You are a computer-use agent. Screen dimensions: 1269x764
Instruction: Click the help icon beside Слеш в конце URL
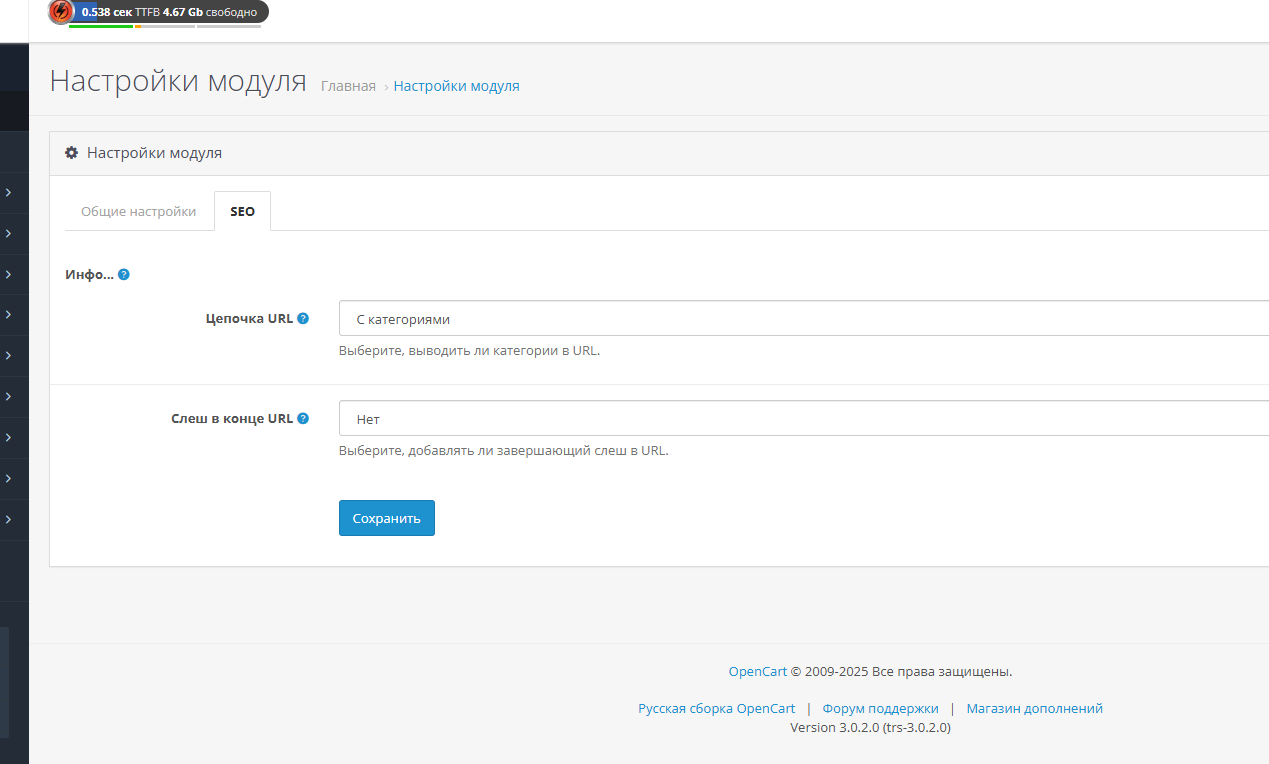(303, 418)
